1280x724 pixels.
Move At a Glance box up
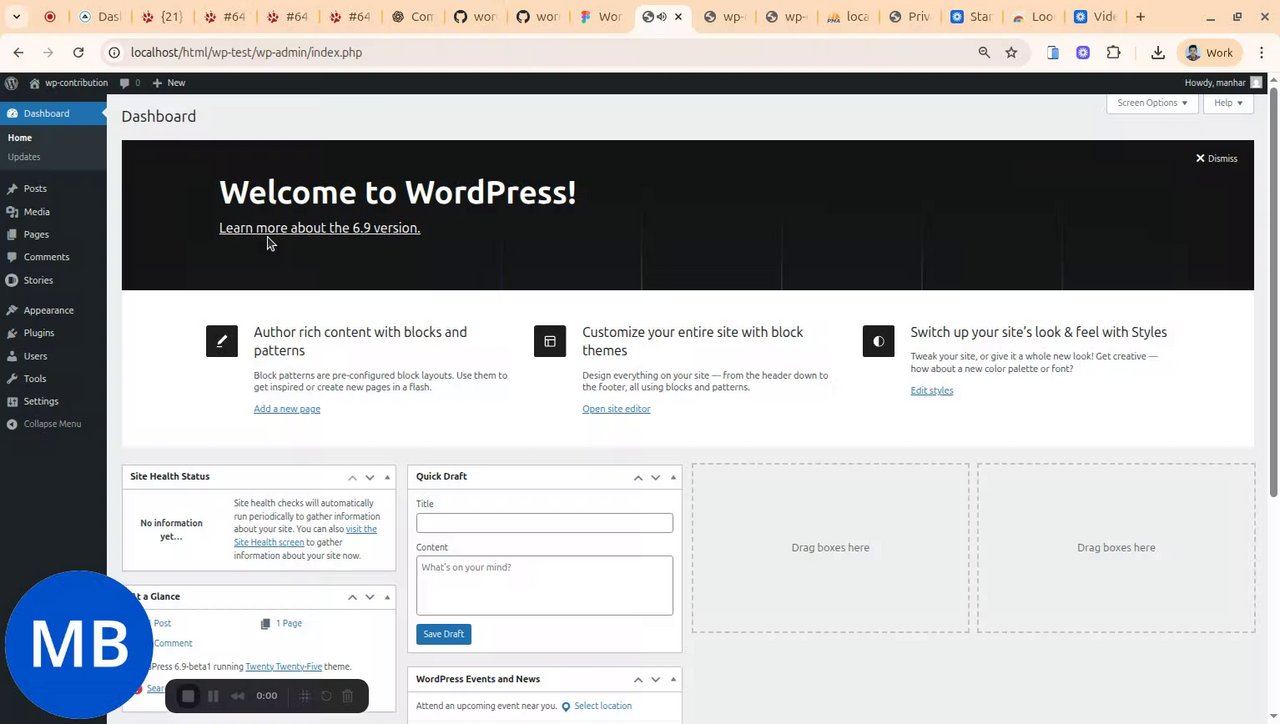352,597
